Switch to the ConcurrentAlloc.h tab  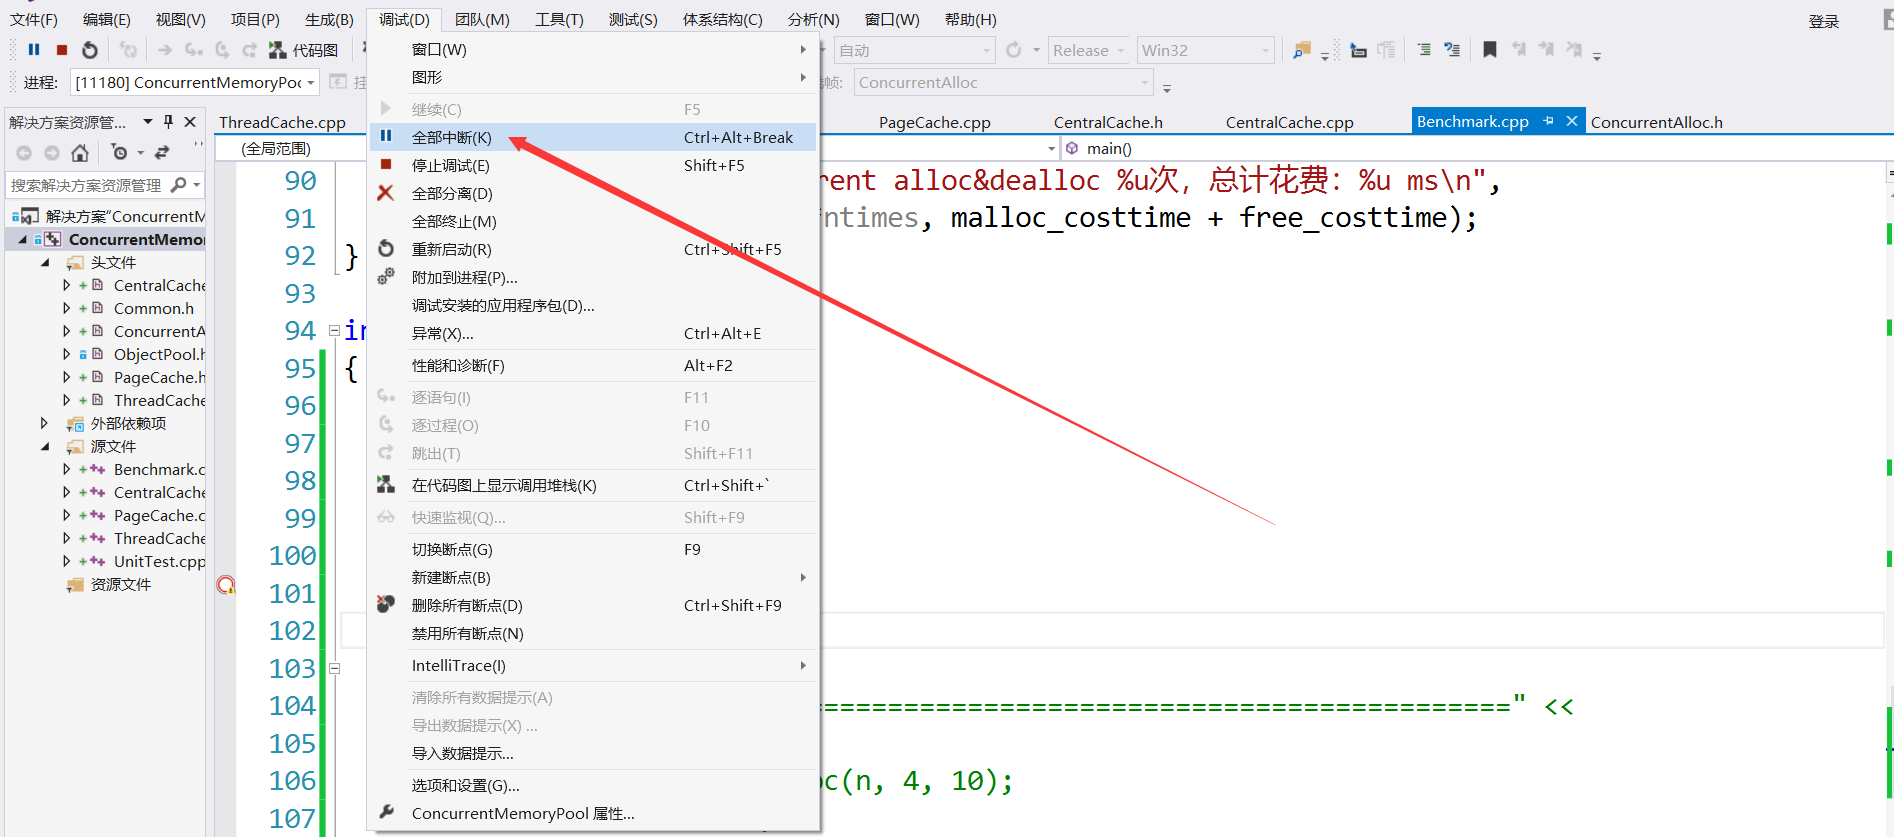click(1657, 122)
